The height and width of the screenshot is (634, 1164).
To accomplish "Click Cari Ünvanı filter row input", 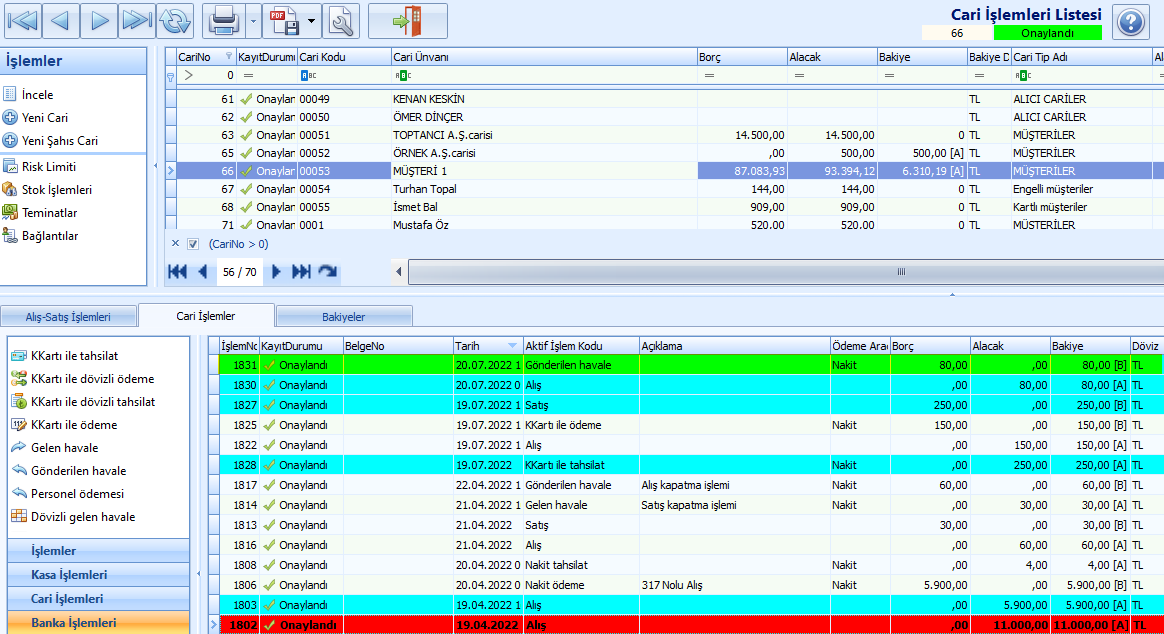I will point(543,75).
